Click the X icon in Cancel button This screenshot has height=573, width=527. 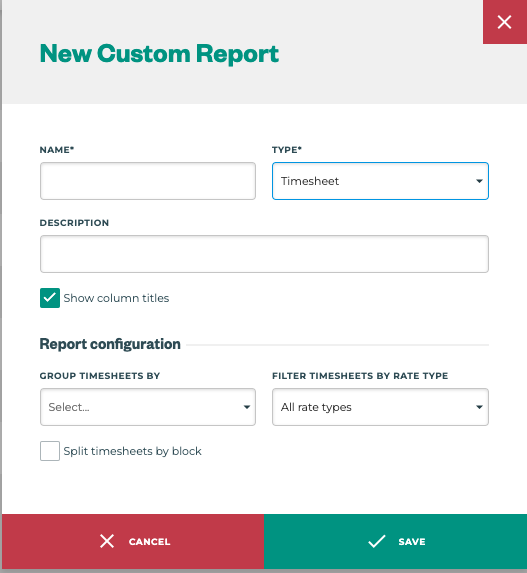107,541
